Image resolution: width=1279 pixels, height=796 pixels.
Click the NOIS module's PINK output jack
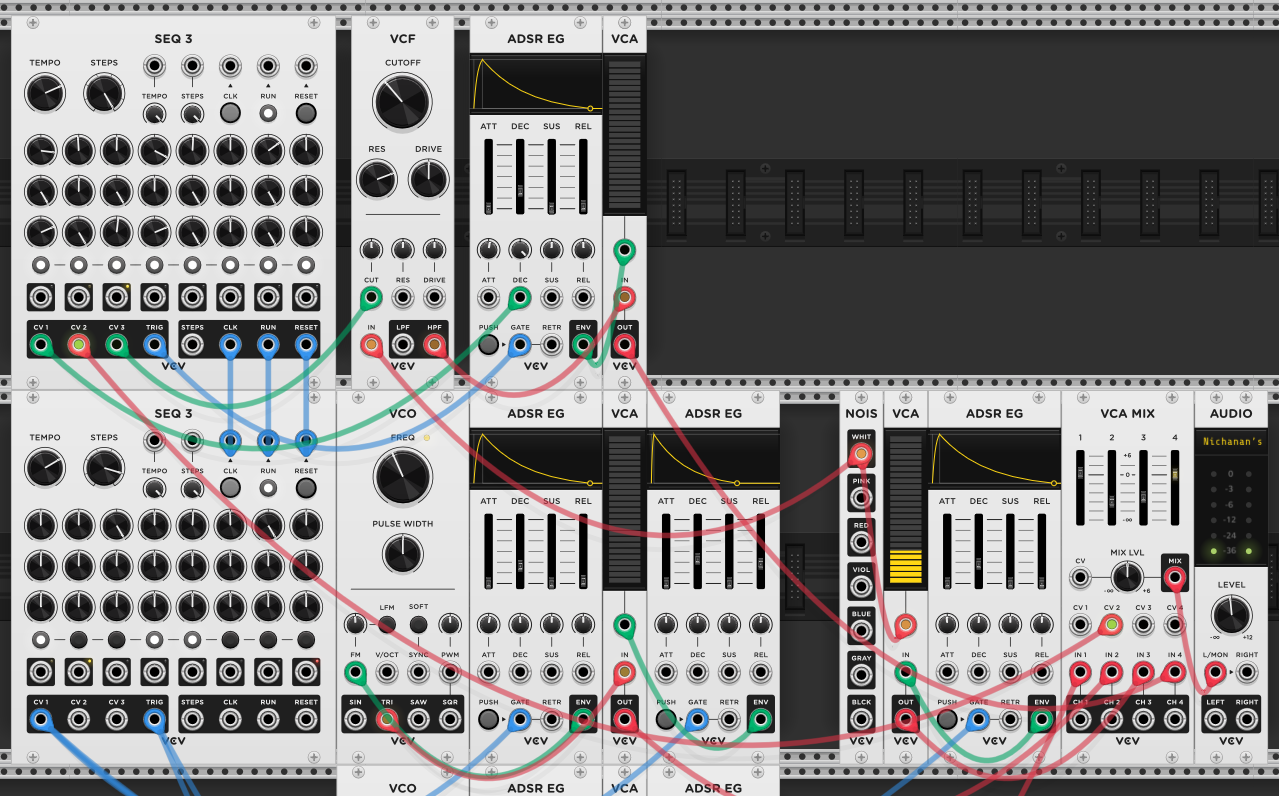tap(861, 498)
